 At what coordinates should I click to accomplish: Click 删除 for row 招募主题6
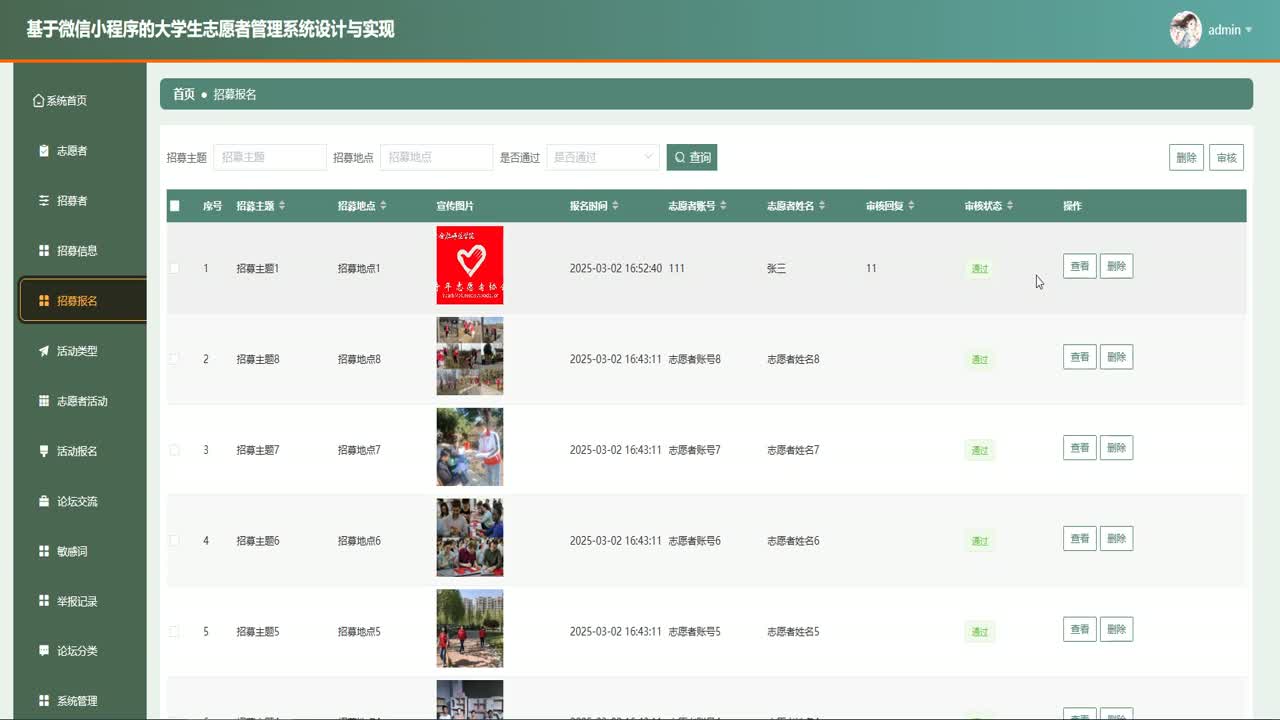click(1117, 538)
